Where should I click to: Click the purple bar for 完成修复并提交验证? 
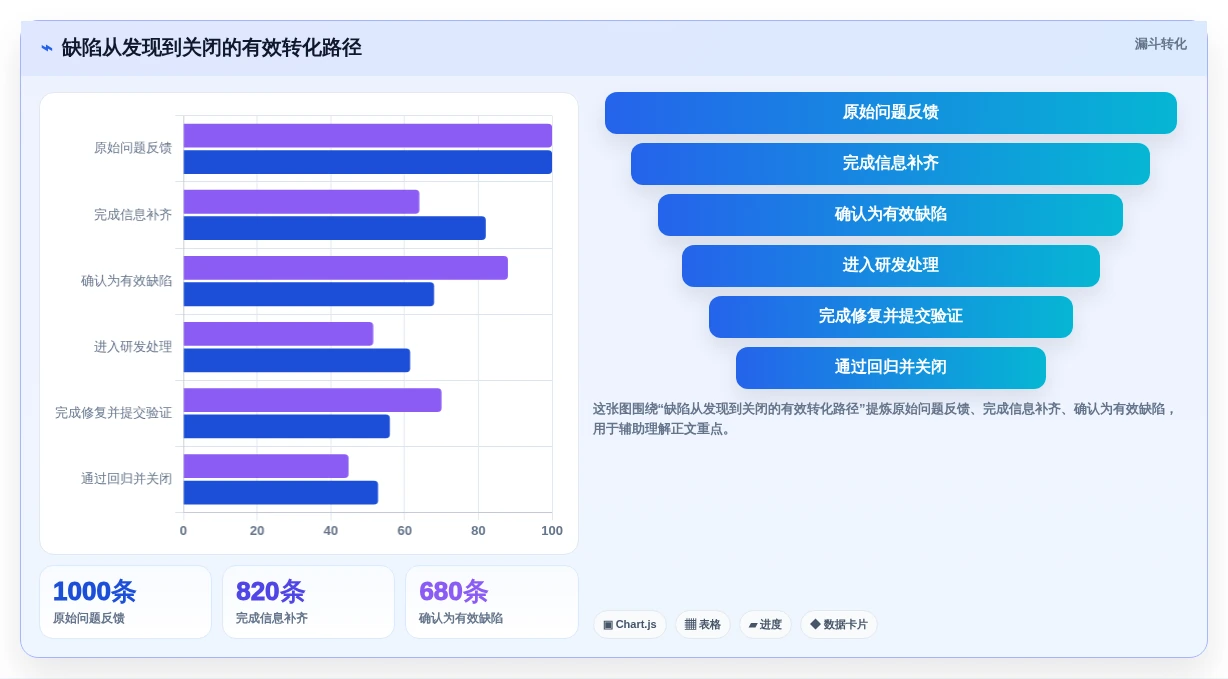pos(312,400)
